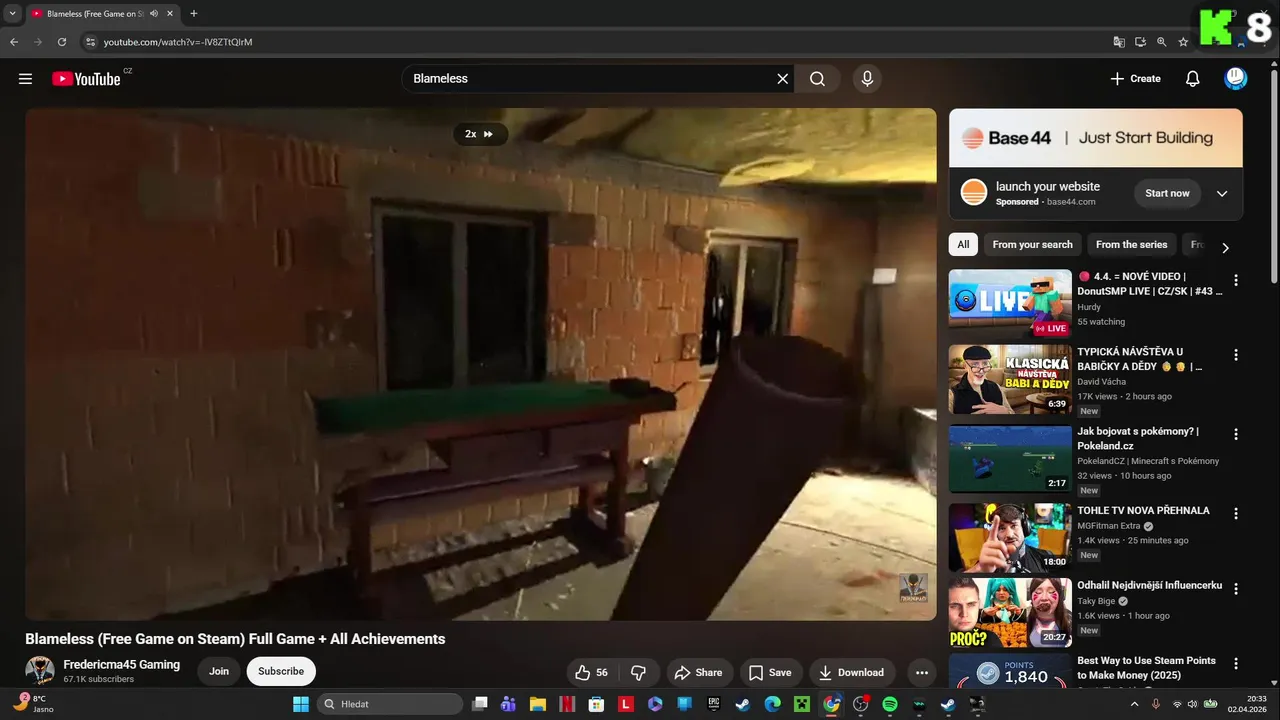Share the Blameless video
Screen dimensions: 1280x720
click(x=698, y=672)
